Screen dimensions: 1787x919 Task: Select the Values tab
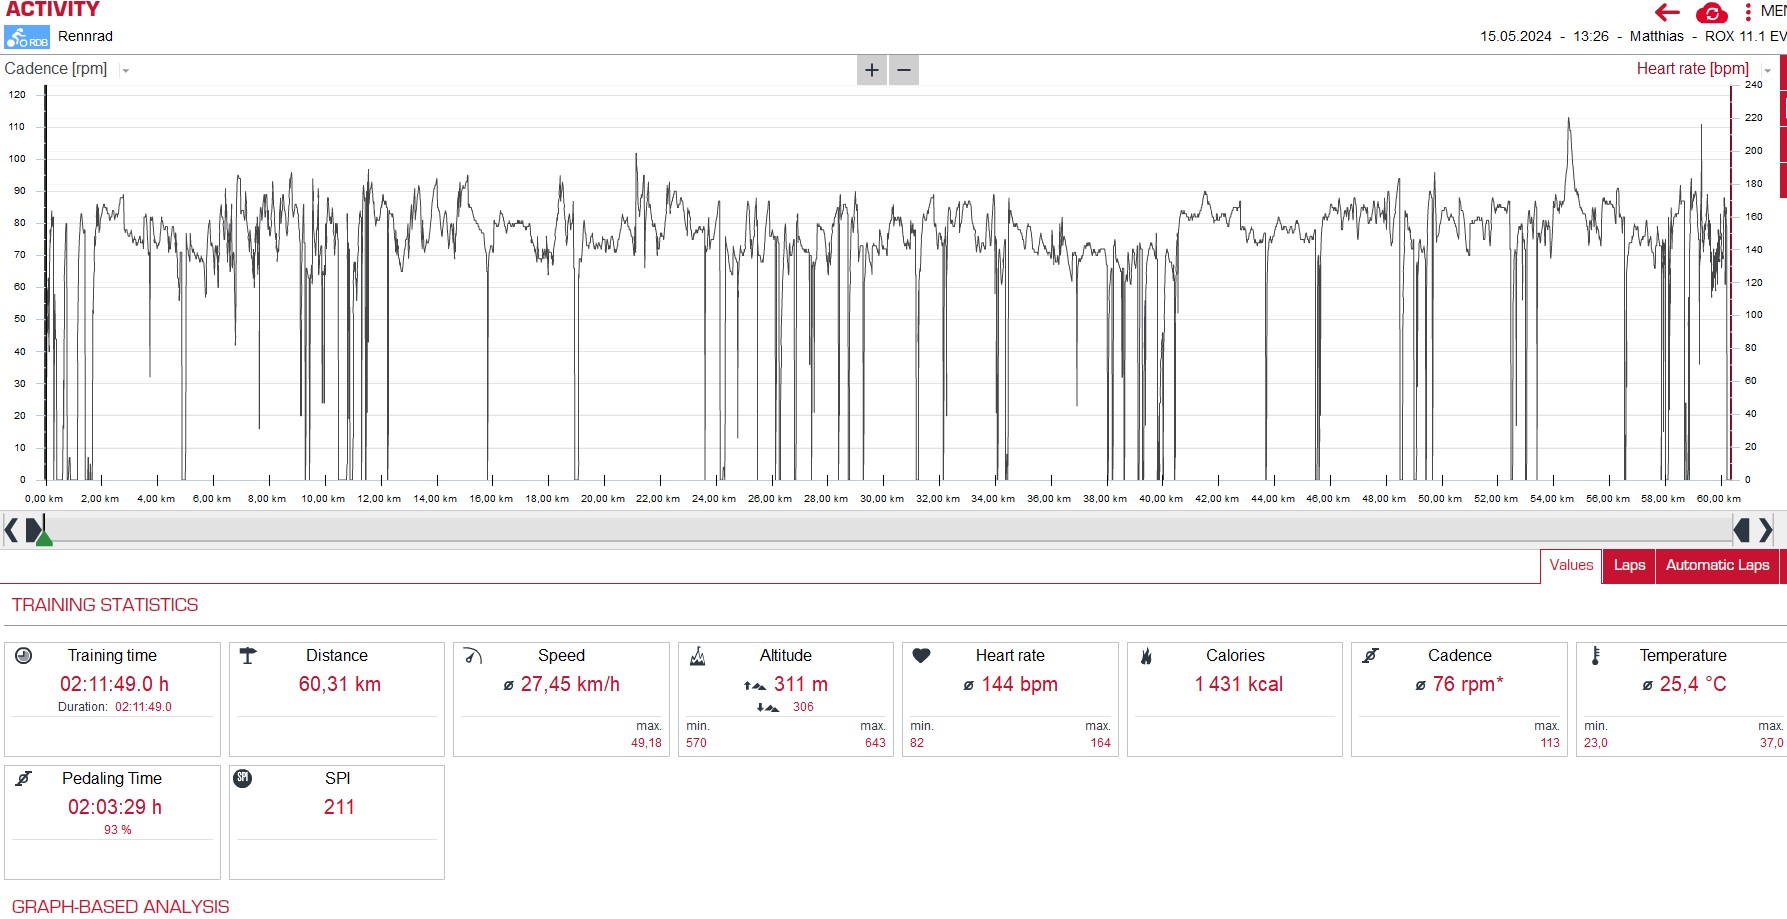click(x=1570, y=566)
